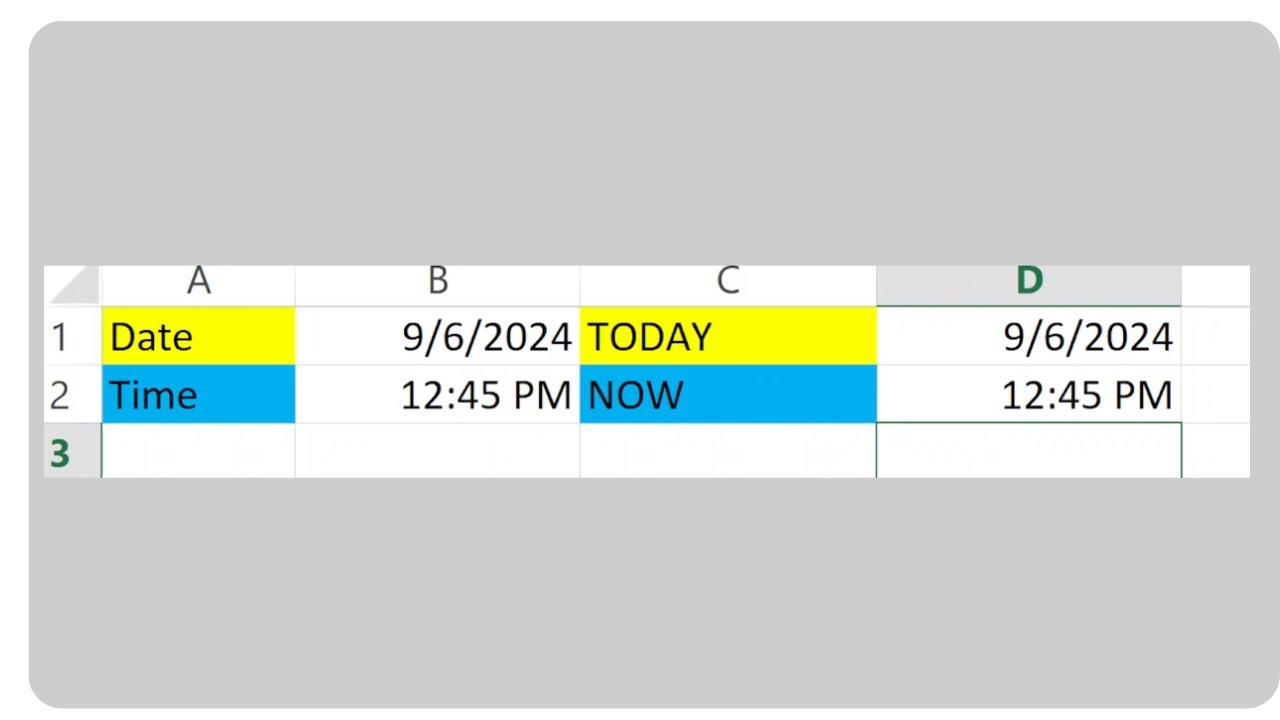
Task: Select row 2 header
Action: [61, 395]
